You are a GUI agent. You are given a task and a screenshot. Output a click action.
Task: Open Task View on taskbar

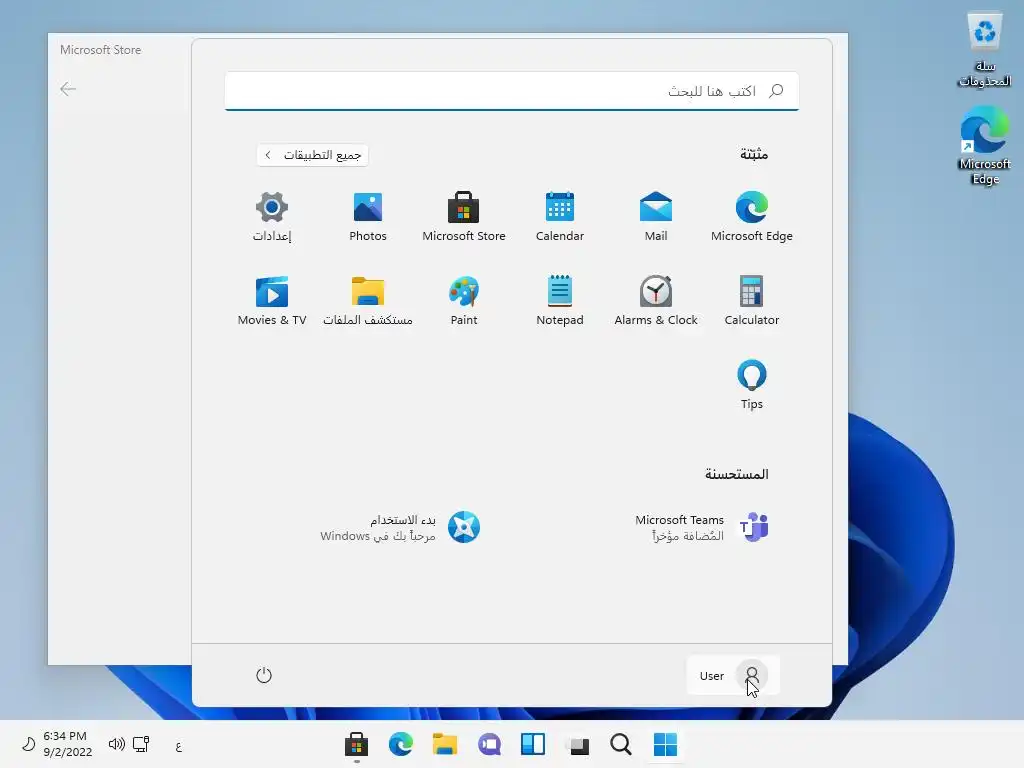[577, 744]
